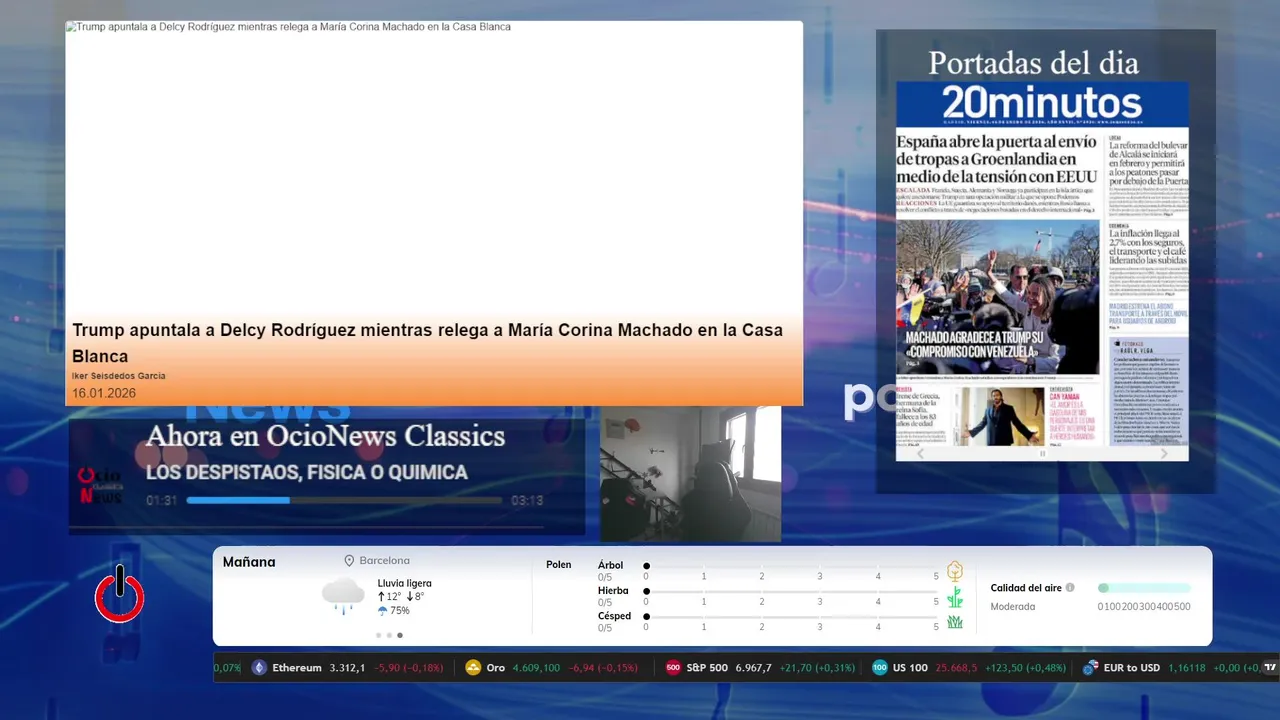
Task: Click the umbrella precipitation icon
Action: pyautogui.click(x=382, y=610)
